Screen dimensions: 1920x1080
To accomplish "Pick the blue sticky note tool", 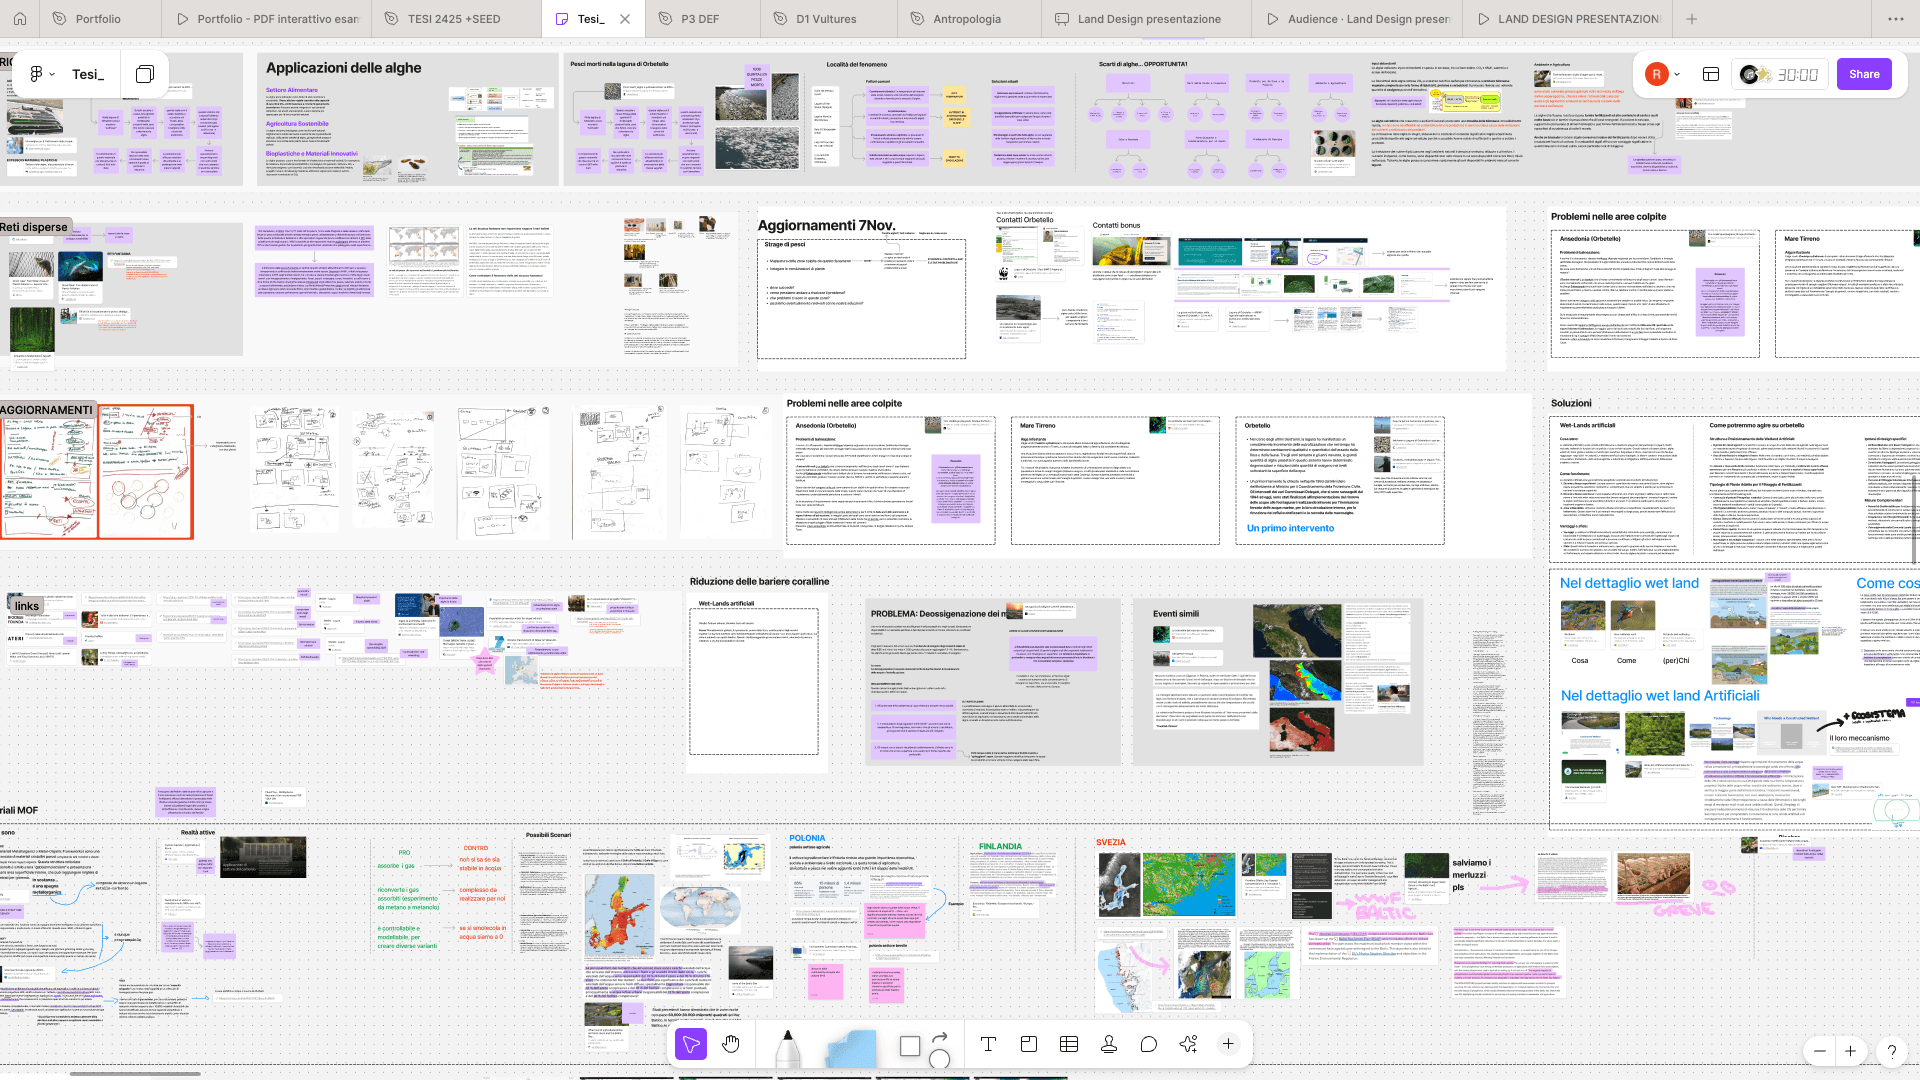I will pyautogui.click(x=851, y=1048).
